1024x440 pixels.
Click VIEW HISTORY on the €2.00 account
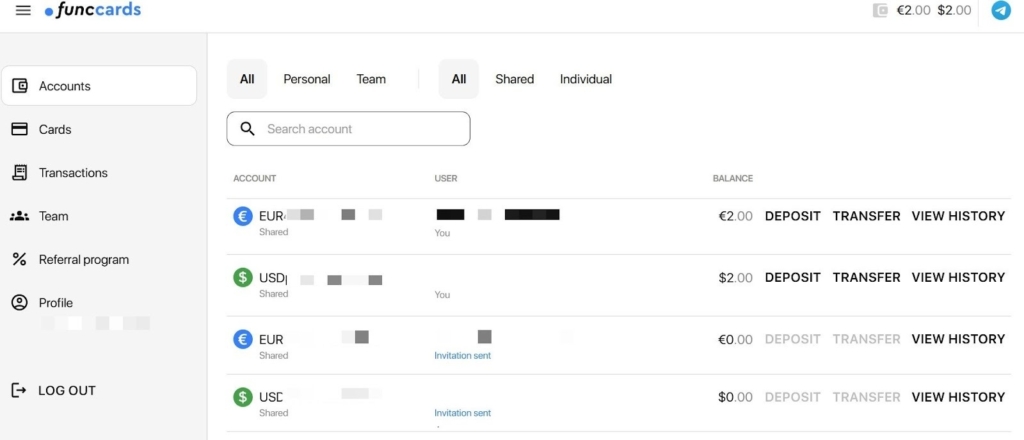tap(958, 216)
